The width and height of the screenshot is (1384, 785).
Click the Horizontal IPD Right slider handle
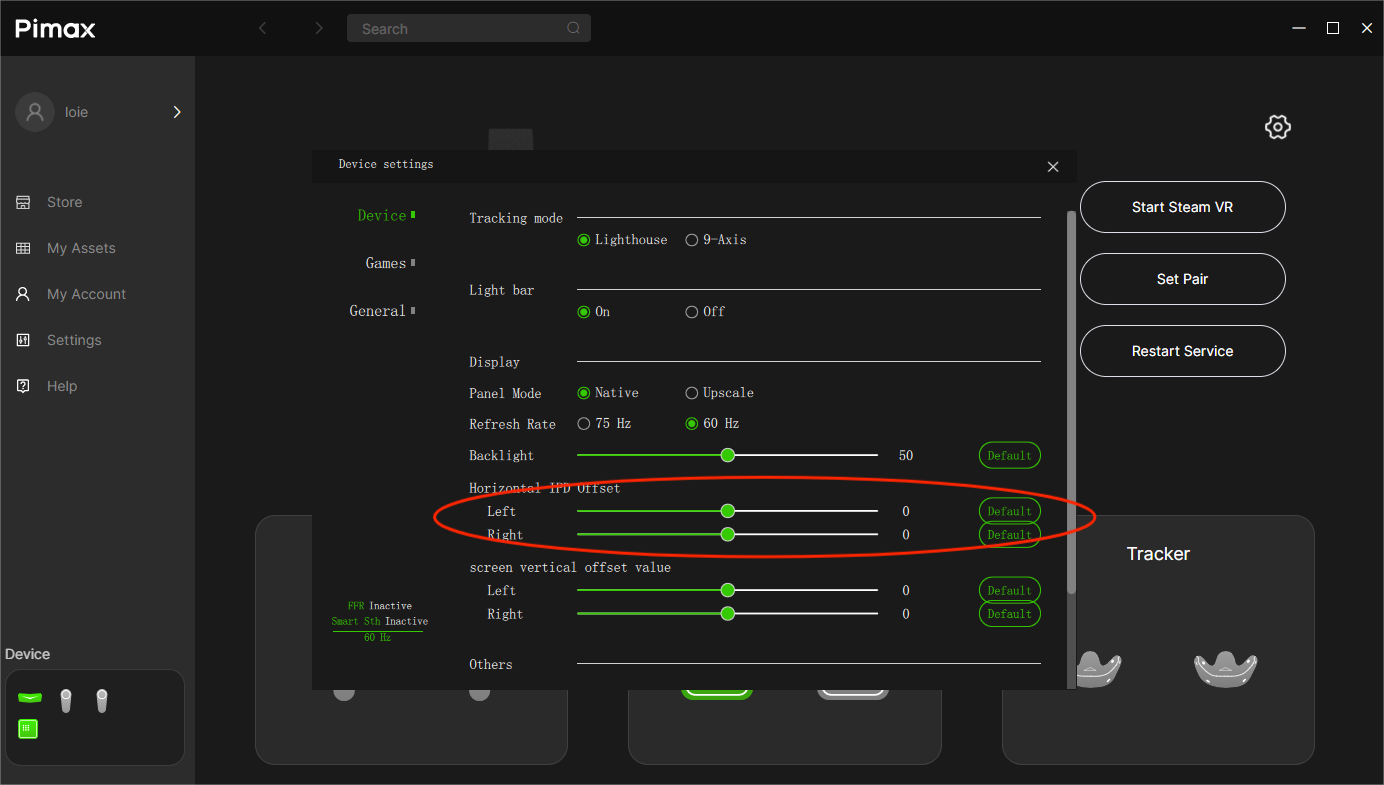[728, 534]
